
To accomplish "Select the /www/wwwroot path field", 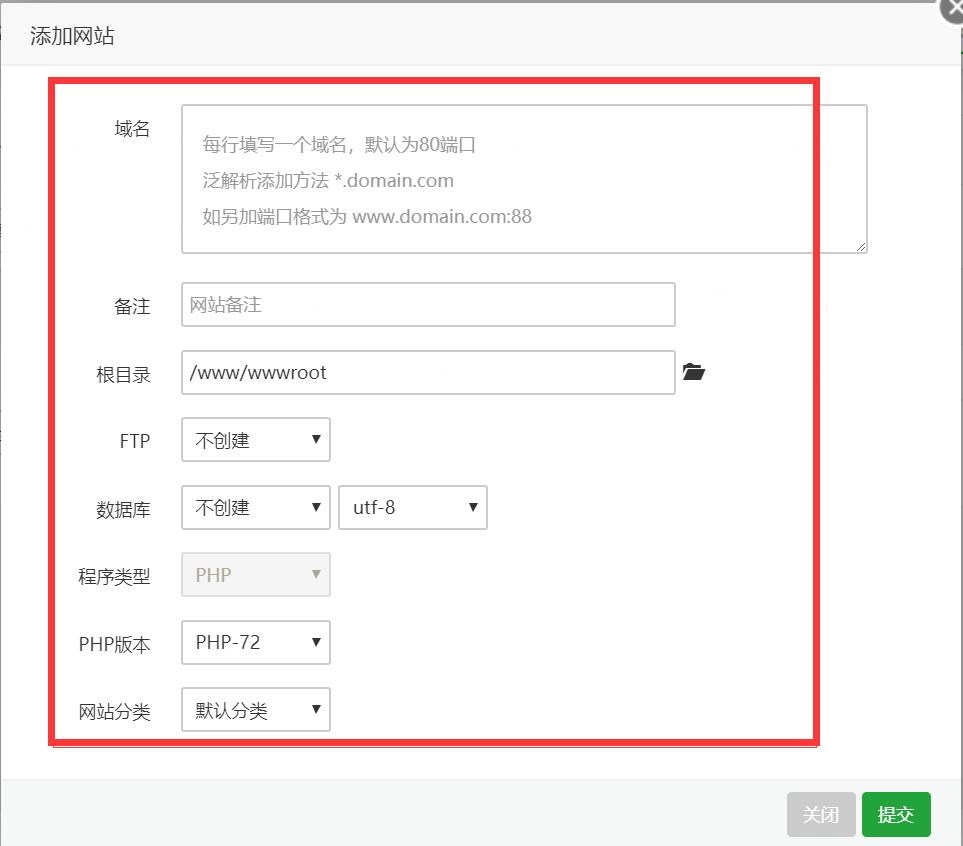I will 428,371.
